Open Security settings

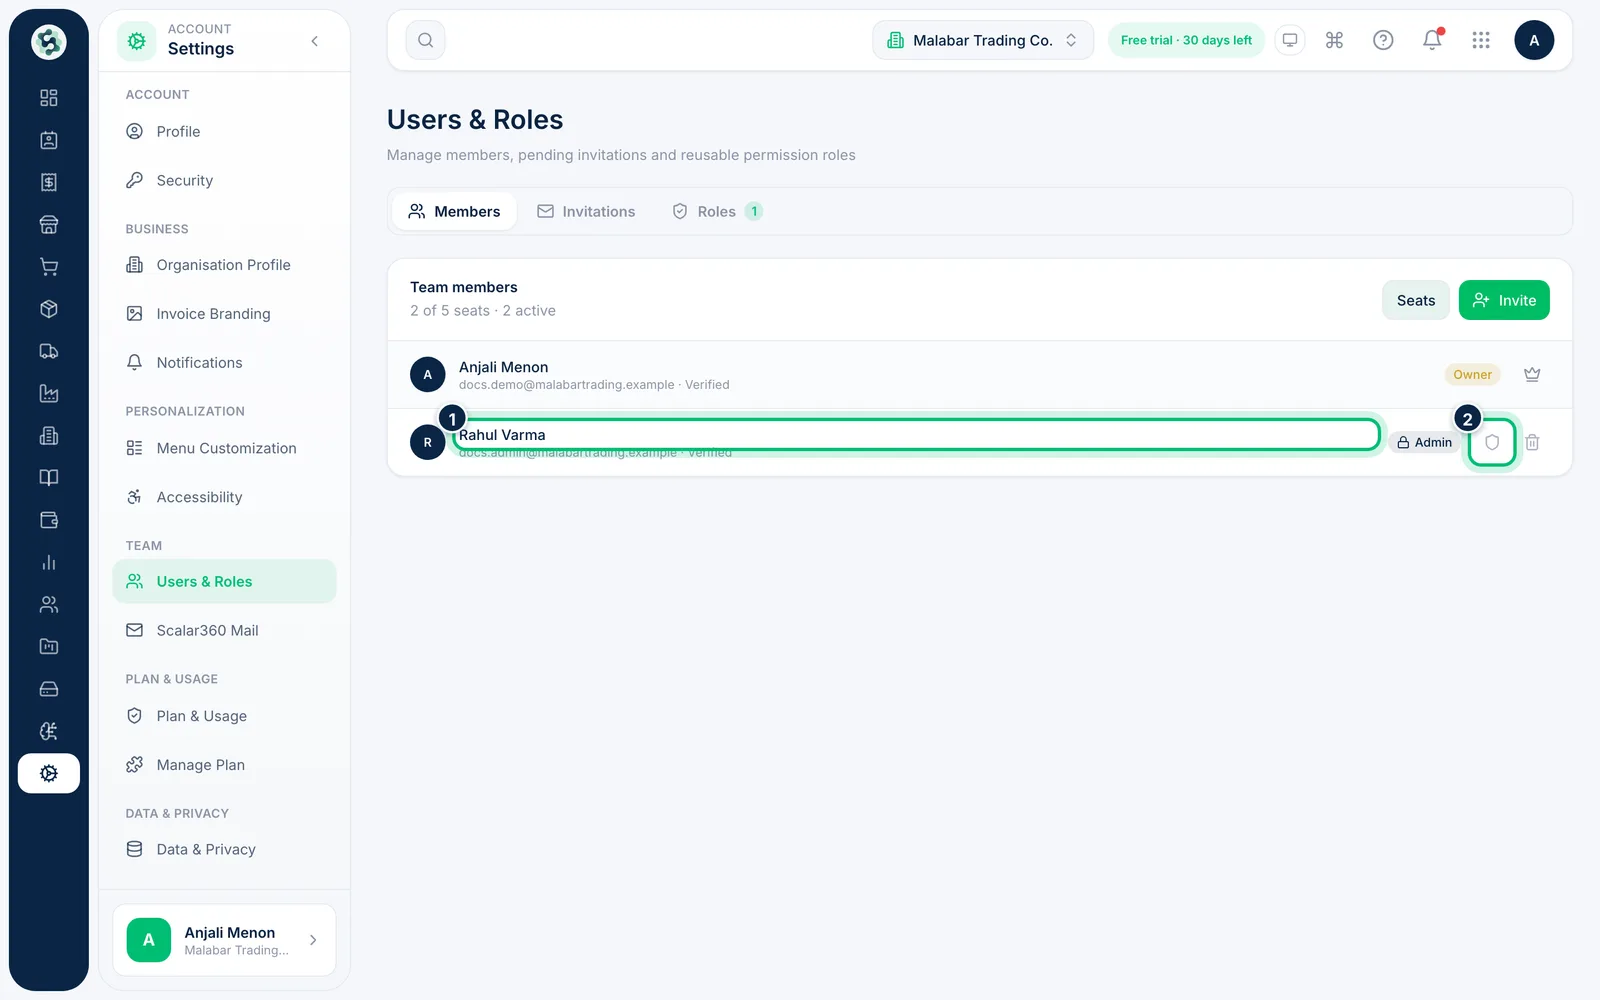pos(224,181)
